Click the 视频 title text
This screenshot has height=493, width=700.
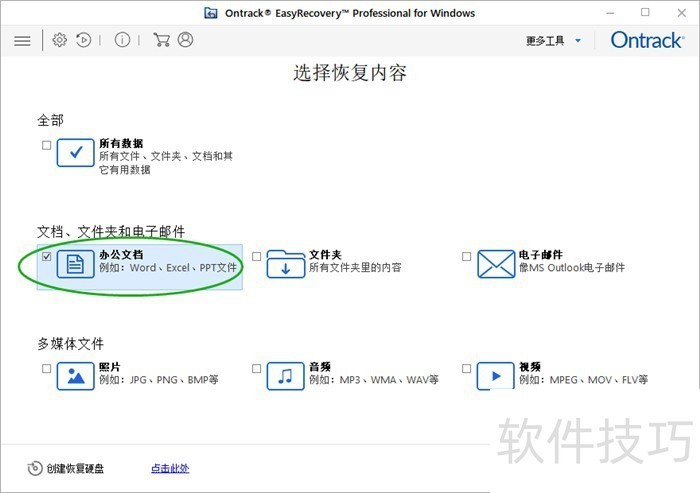pos(530,367)
